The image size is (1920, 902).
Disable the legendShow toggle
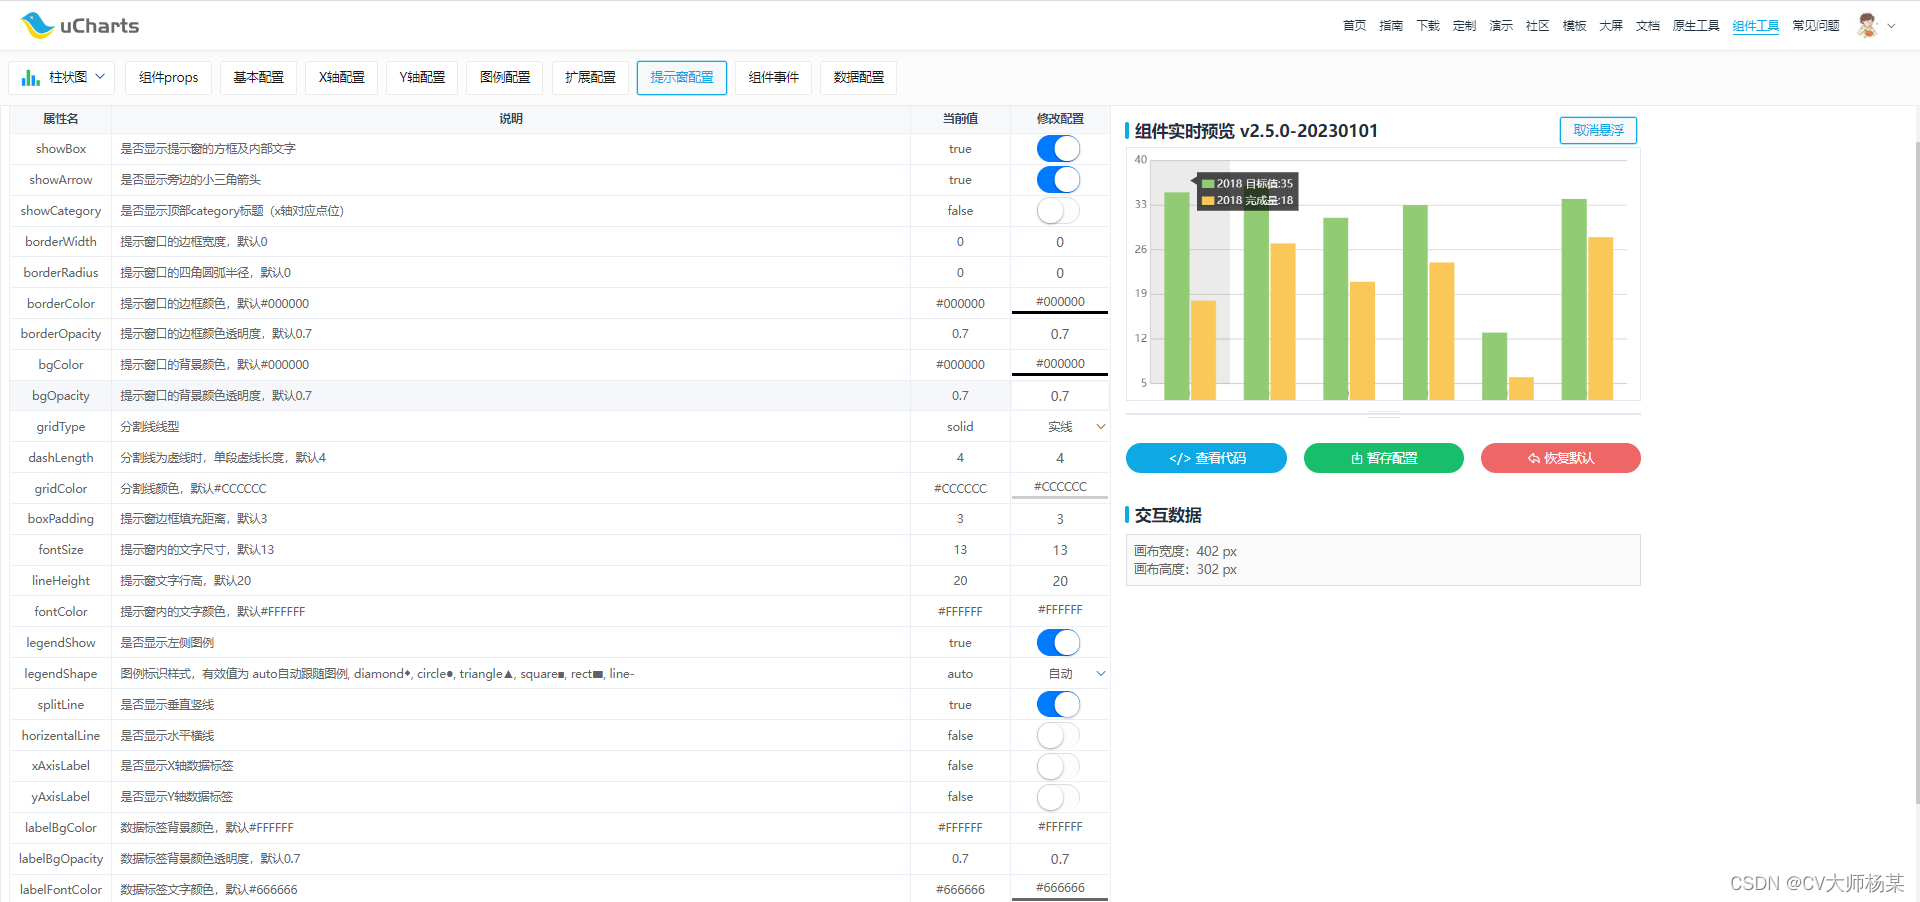1058,642
